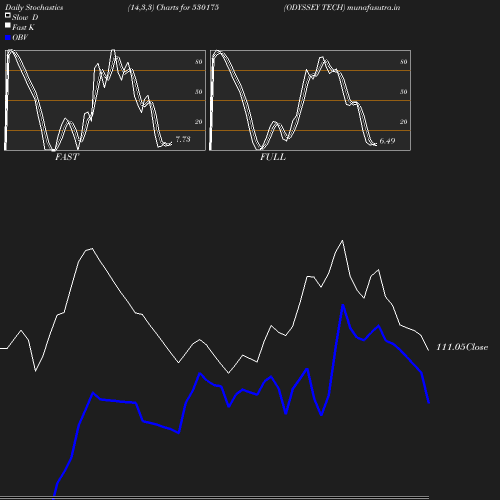Image resolution: width=500 pixels, height=500 pixels.
Task: Select the '(ODYSSEY TECH) munafasutra.in' text
Action: point(342,7)
